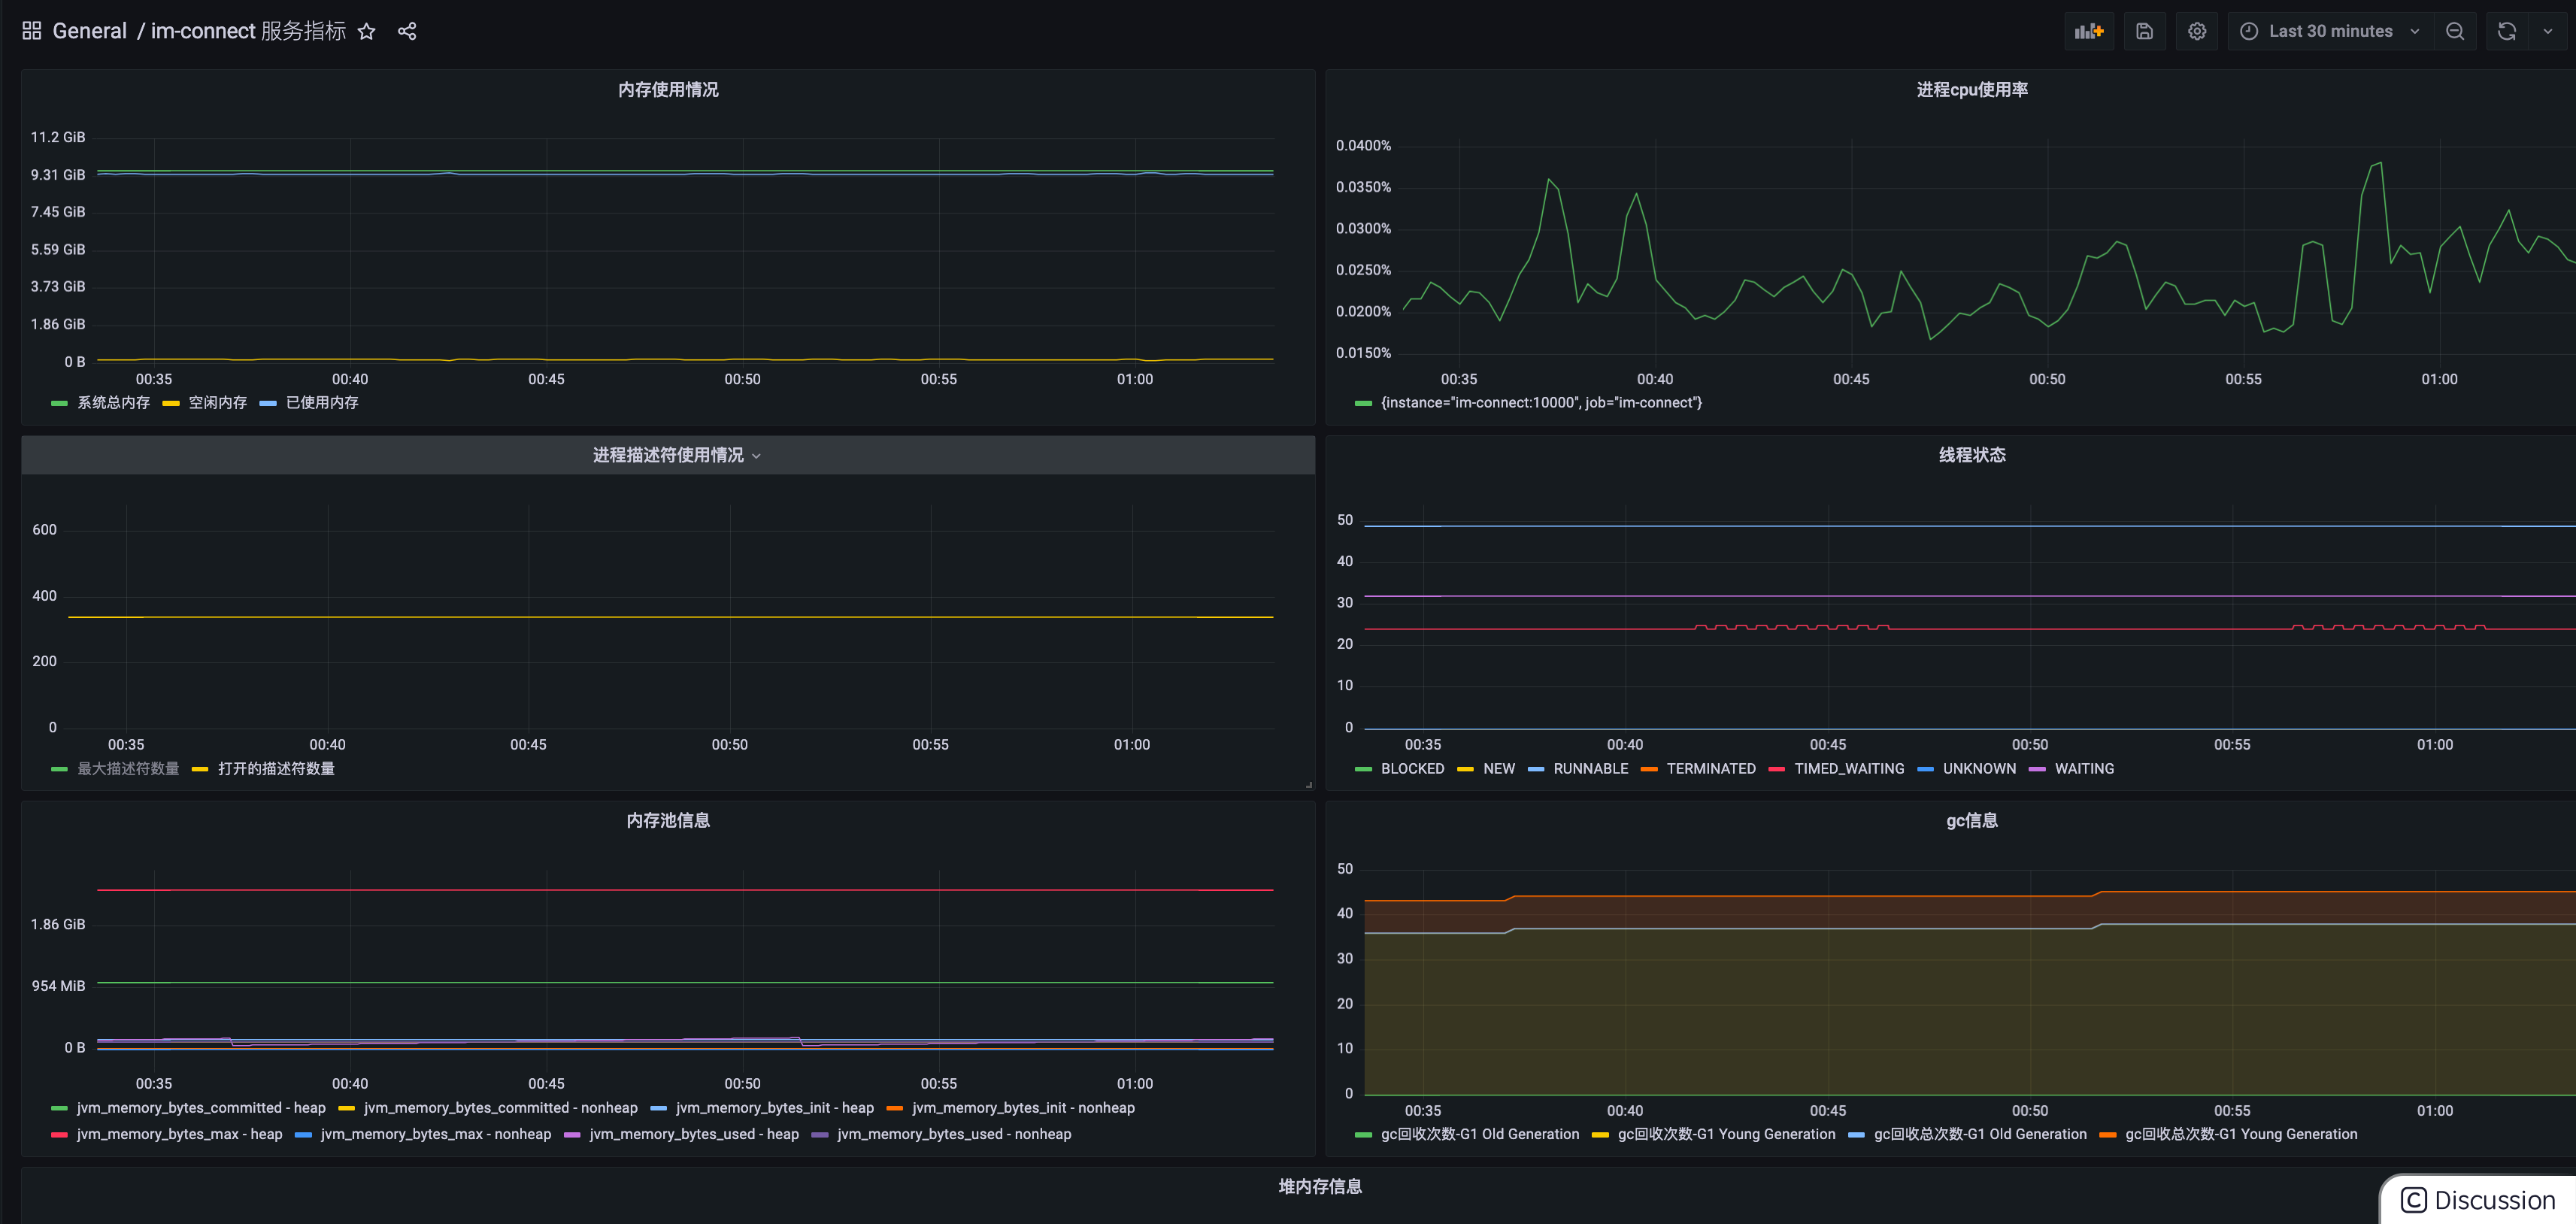
Task: Click jvm_memory_bytes_max - heap color swatch
Action: click(59, 1135)
